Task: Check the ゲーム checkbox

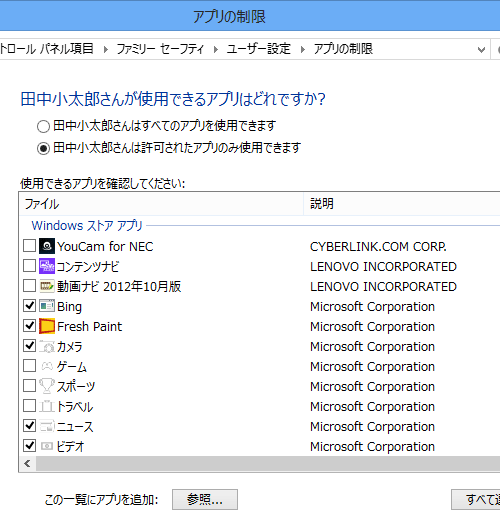Action: (x=29, y=365)
